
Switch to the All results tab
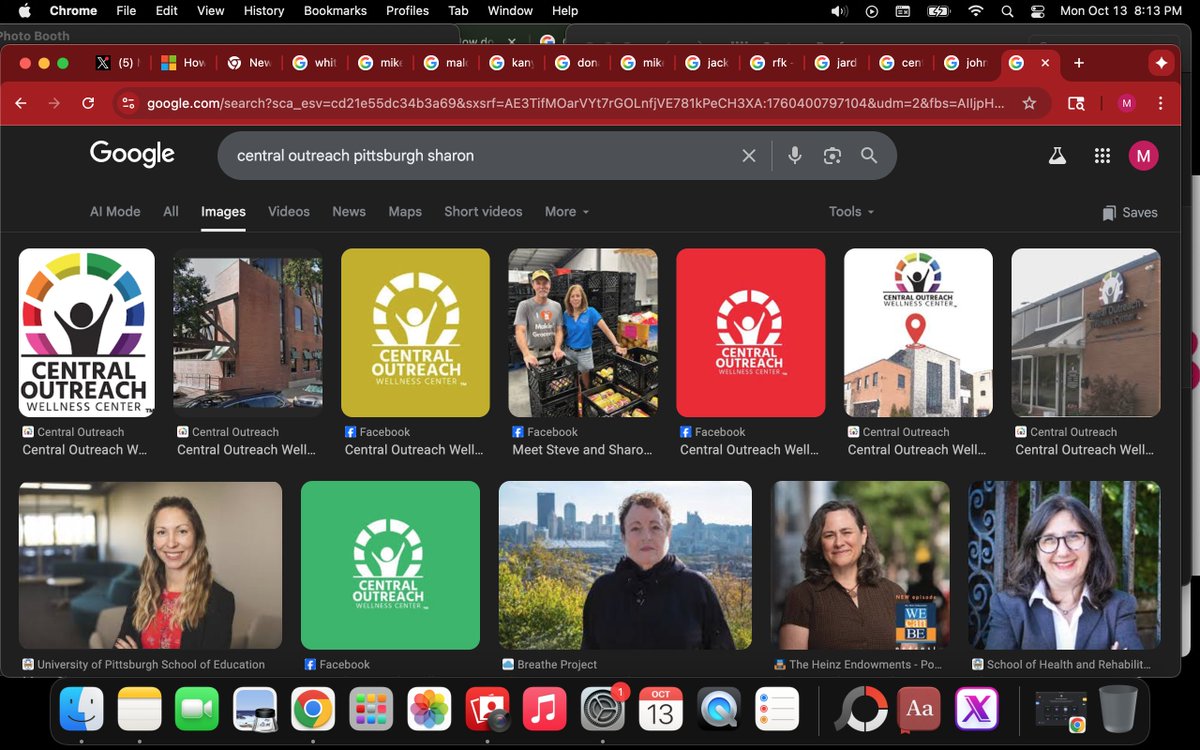[171, 212]
